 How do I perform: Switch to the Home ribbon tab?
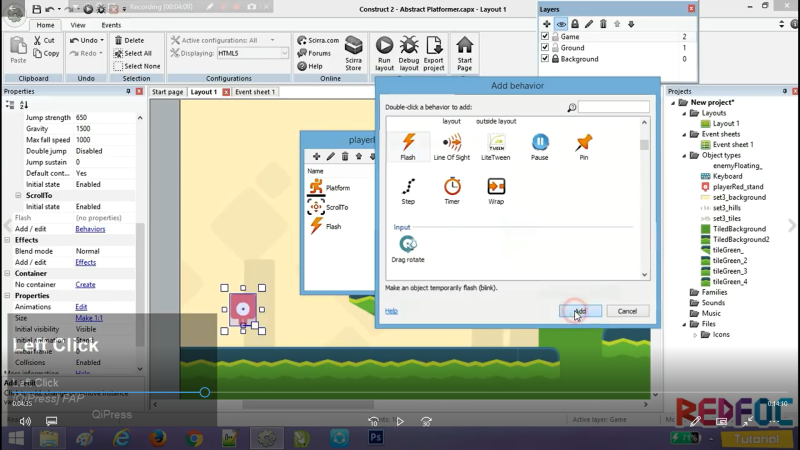point(45,25)
